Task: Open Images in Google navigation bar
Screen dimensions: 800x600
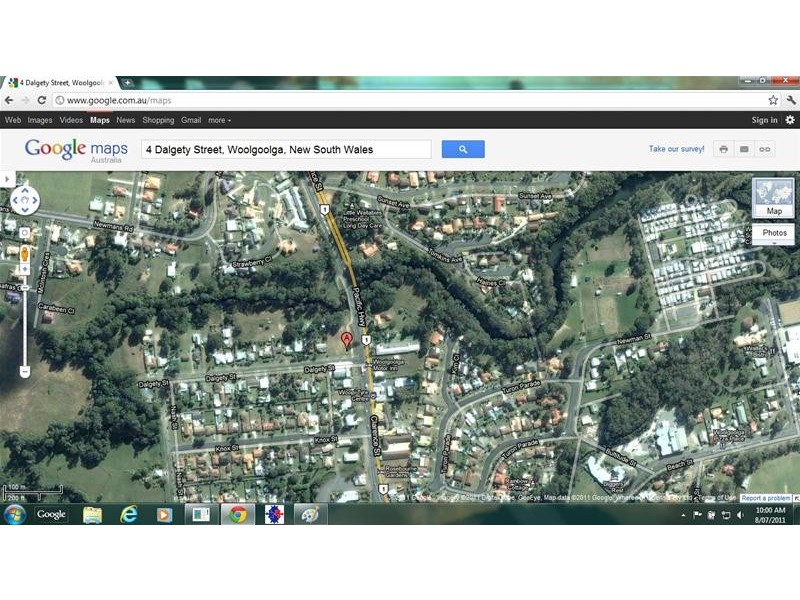Action: 40,120
